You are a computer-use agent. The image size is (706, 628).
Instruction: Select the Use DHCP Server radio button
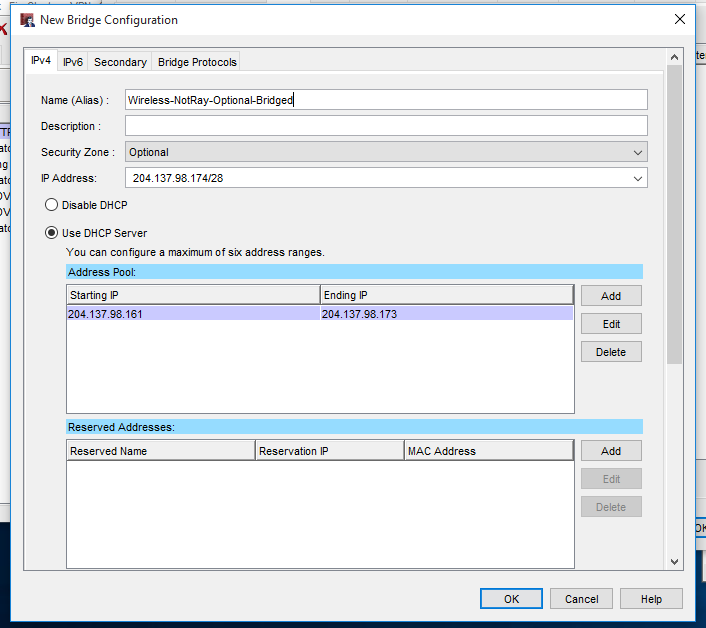[51, 233]
